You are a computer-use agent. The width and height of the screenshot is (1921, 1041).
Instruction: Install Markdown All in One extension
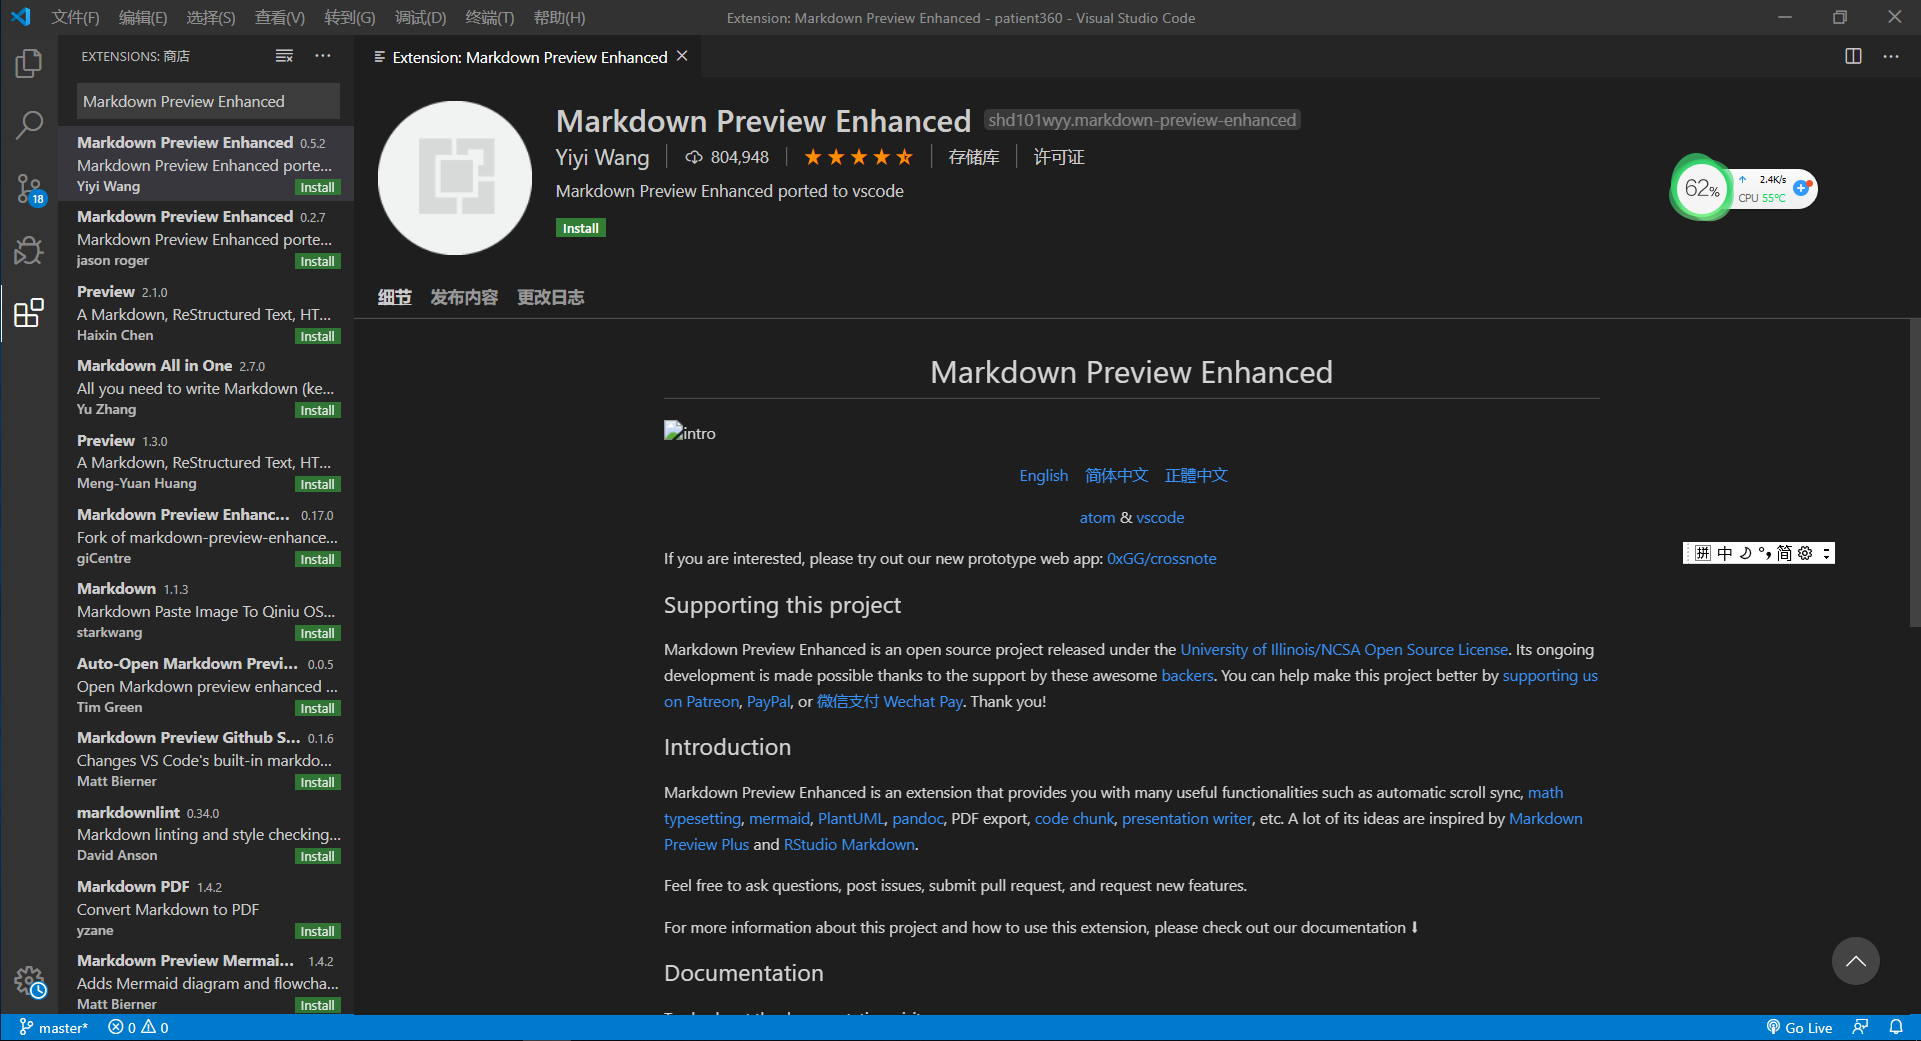click(x=317, y=410)
